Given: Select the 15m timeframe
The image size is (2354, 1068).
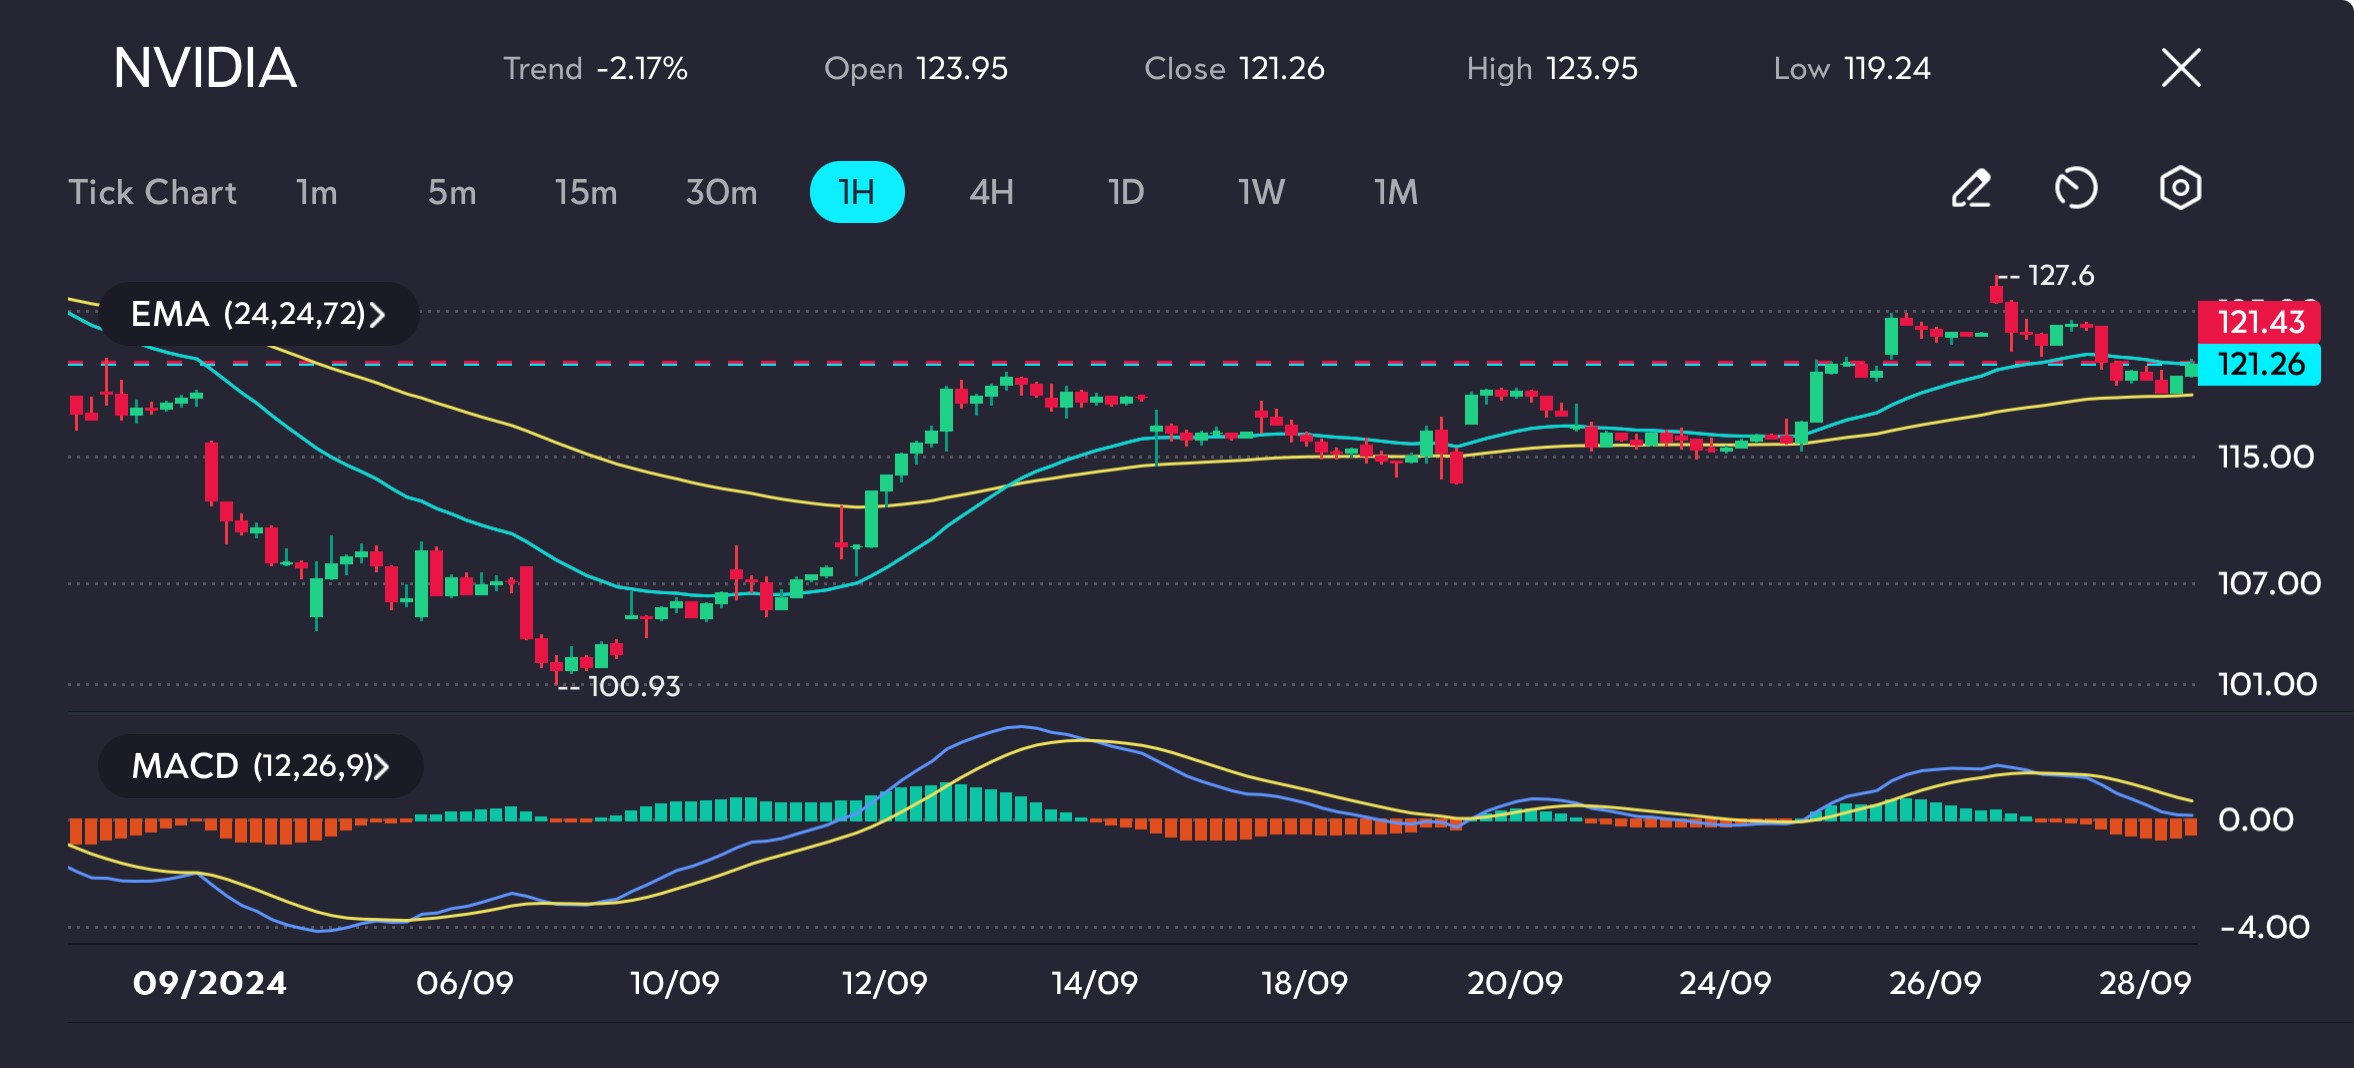Looking at the screenshot, I should click(586, 192).
